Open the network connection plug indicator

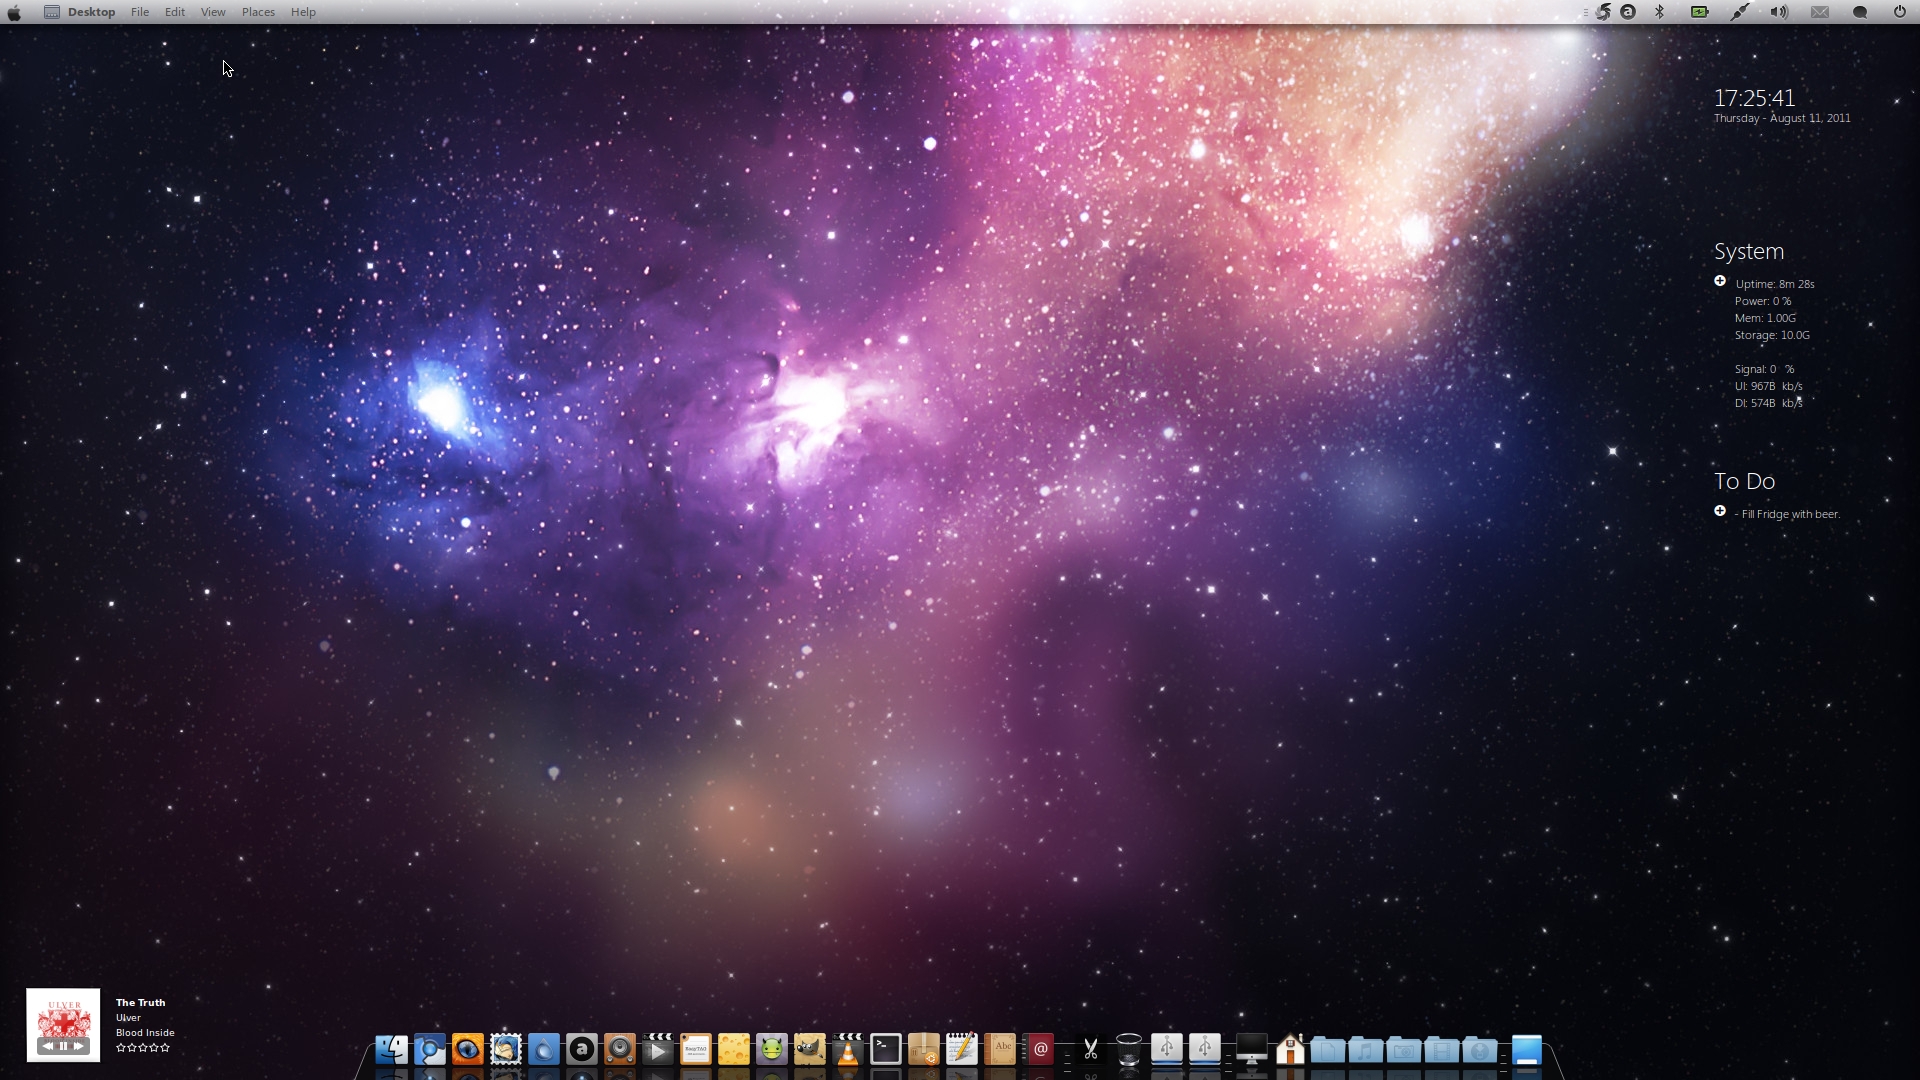[x=1740, y=12]
